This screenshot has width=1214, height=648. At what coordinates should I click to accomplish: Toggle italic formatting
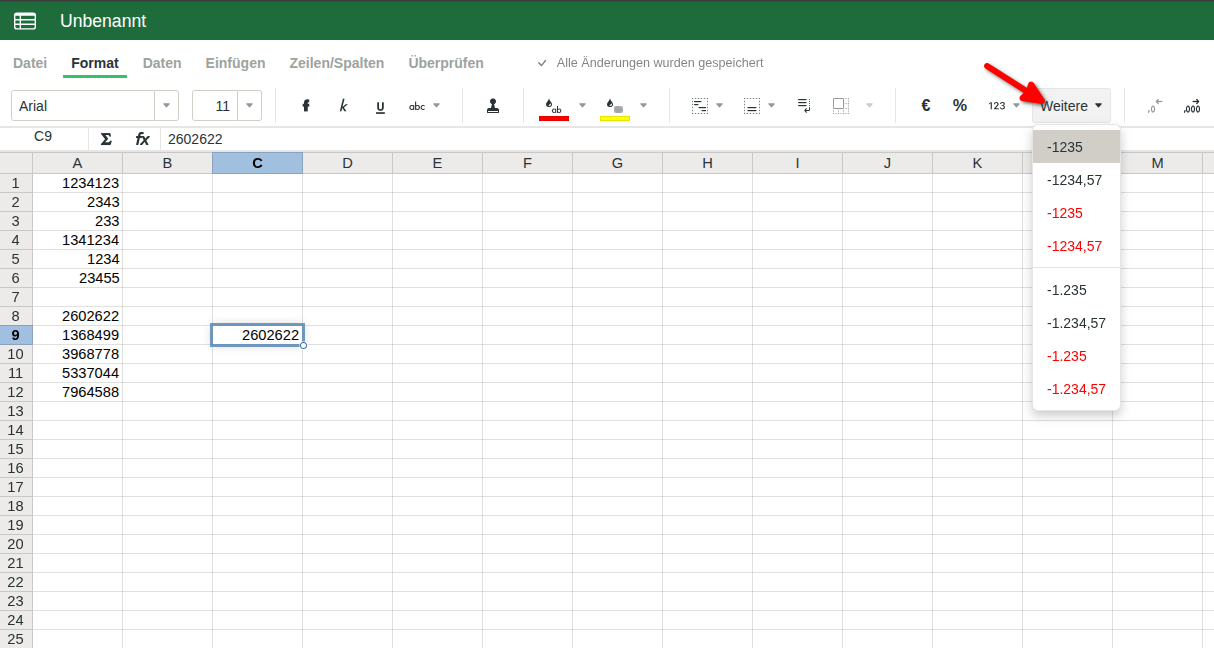(343, 106)
